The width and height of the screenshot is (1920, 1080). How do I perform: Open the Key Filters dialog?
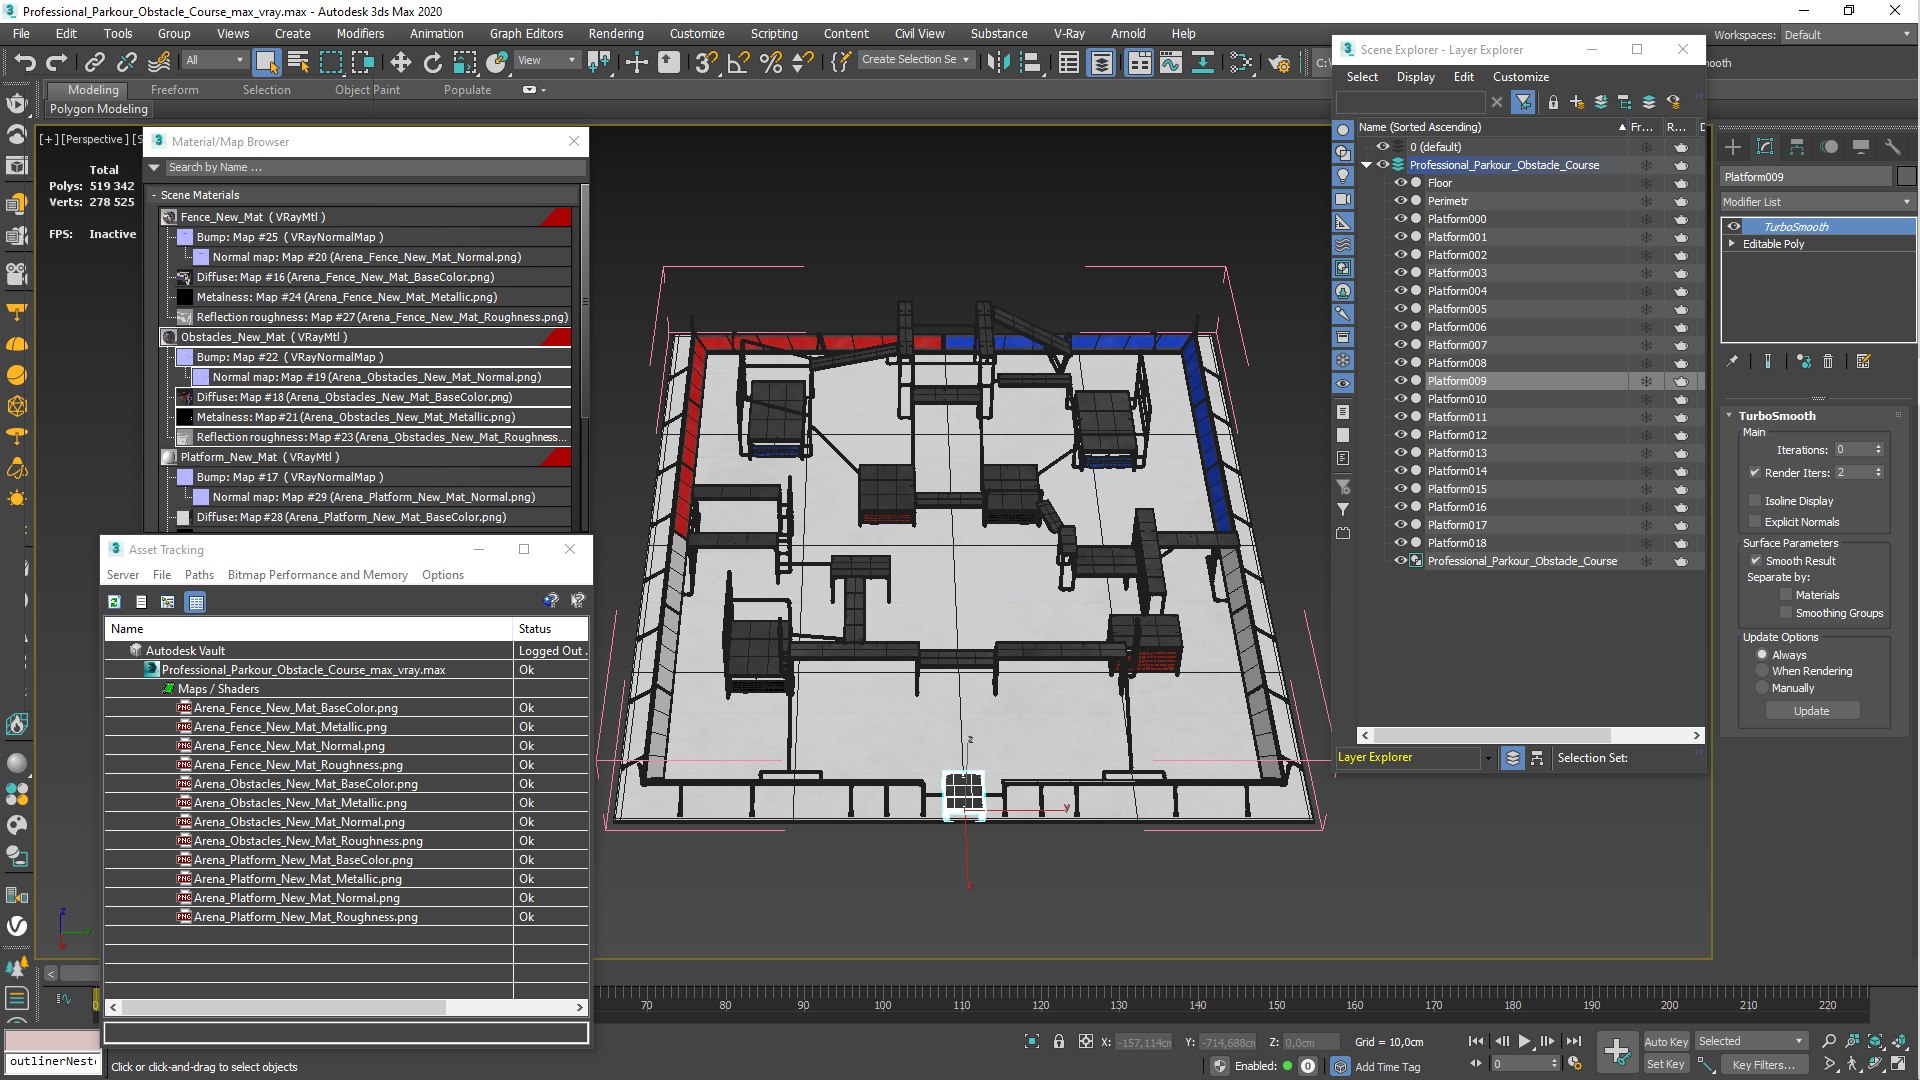coord(1764,1065)
